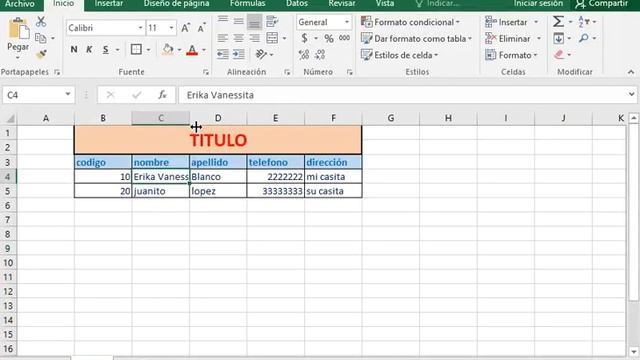Decrease font size with the smaller A icon
Image resolution: width=640 pixels, height=360 pixels.
pyautogui.click(x=201, y=28)
